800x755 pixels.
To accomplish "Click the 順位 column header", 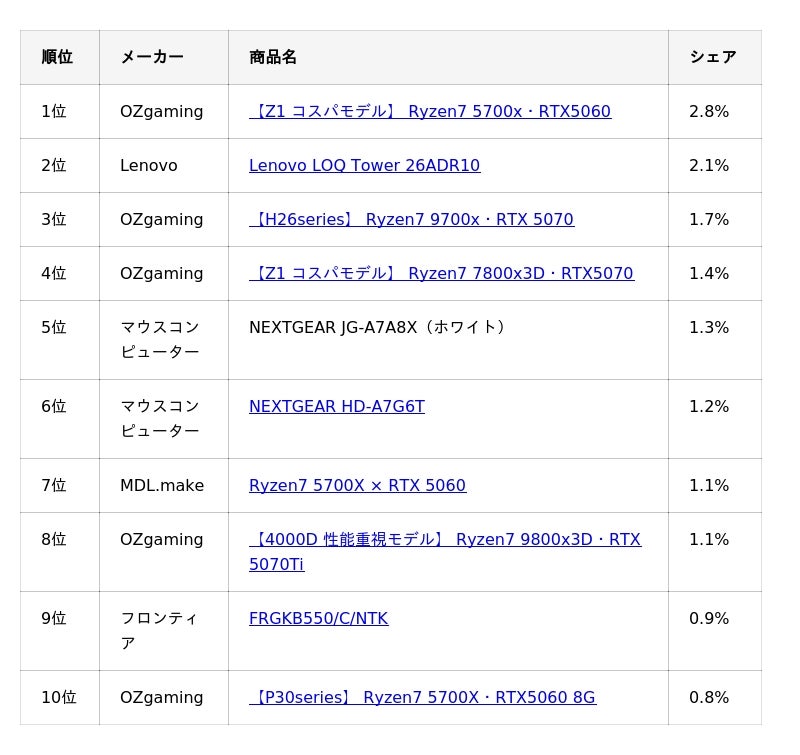I will point(57,58).
